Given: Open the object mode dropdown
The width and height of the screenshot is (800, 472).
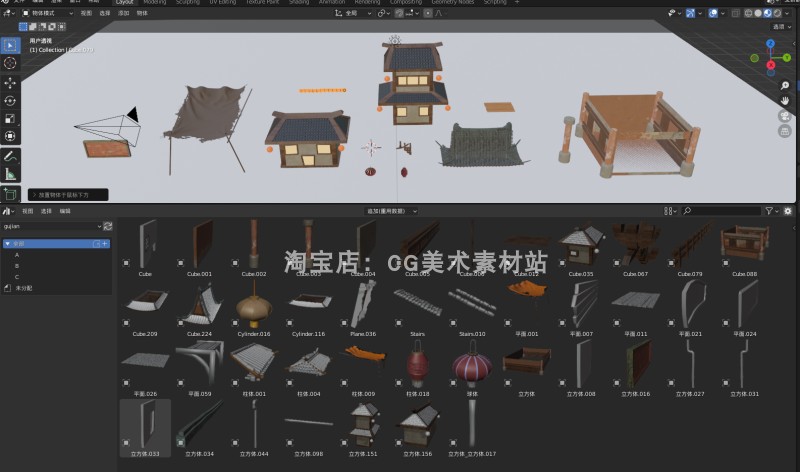Looking at the screenshot, I should click(x=48, y=13).
